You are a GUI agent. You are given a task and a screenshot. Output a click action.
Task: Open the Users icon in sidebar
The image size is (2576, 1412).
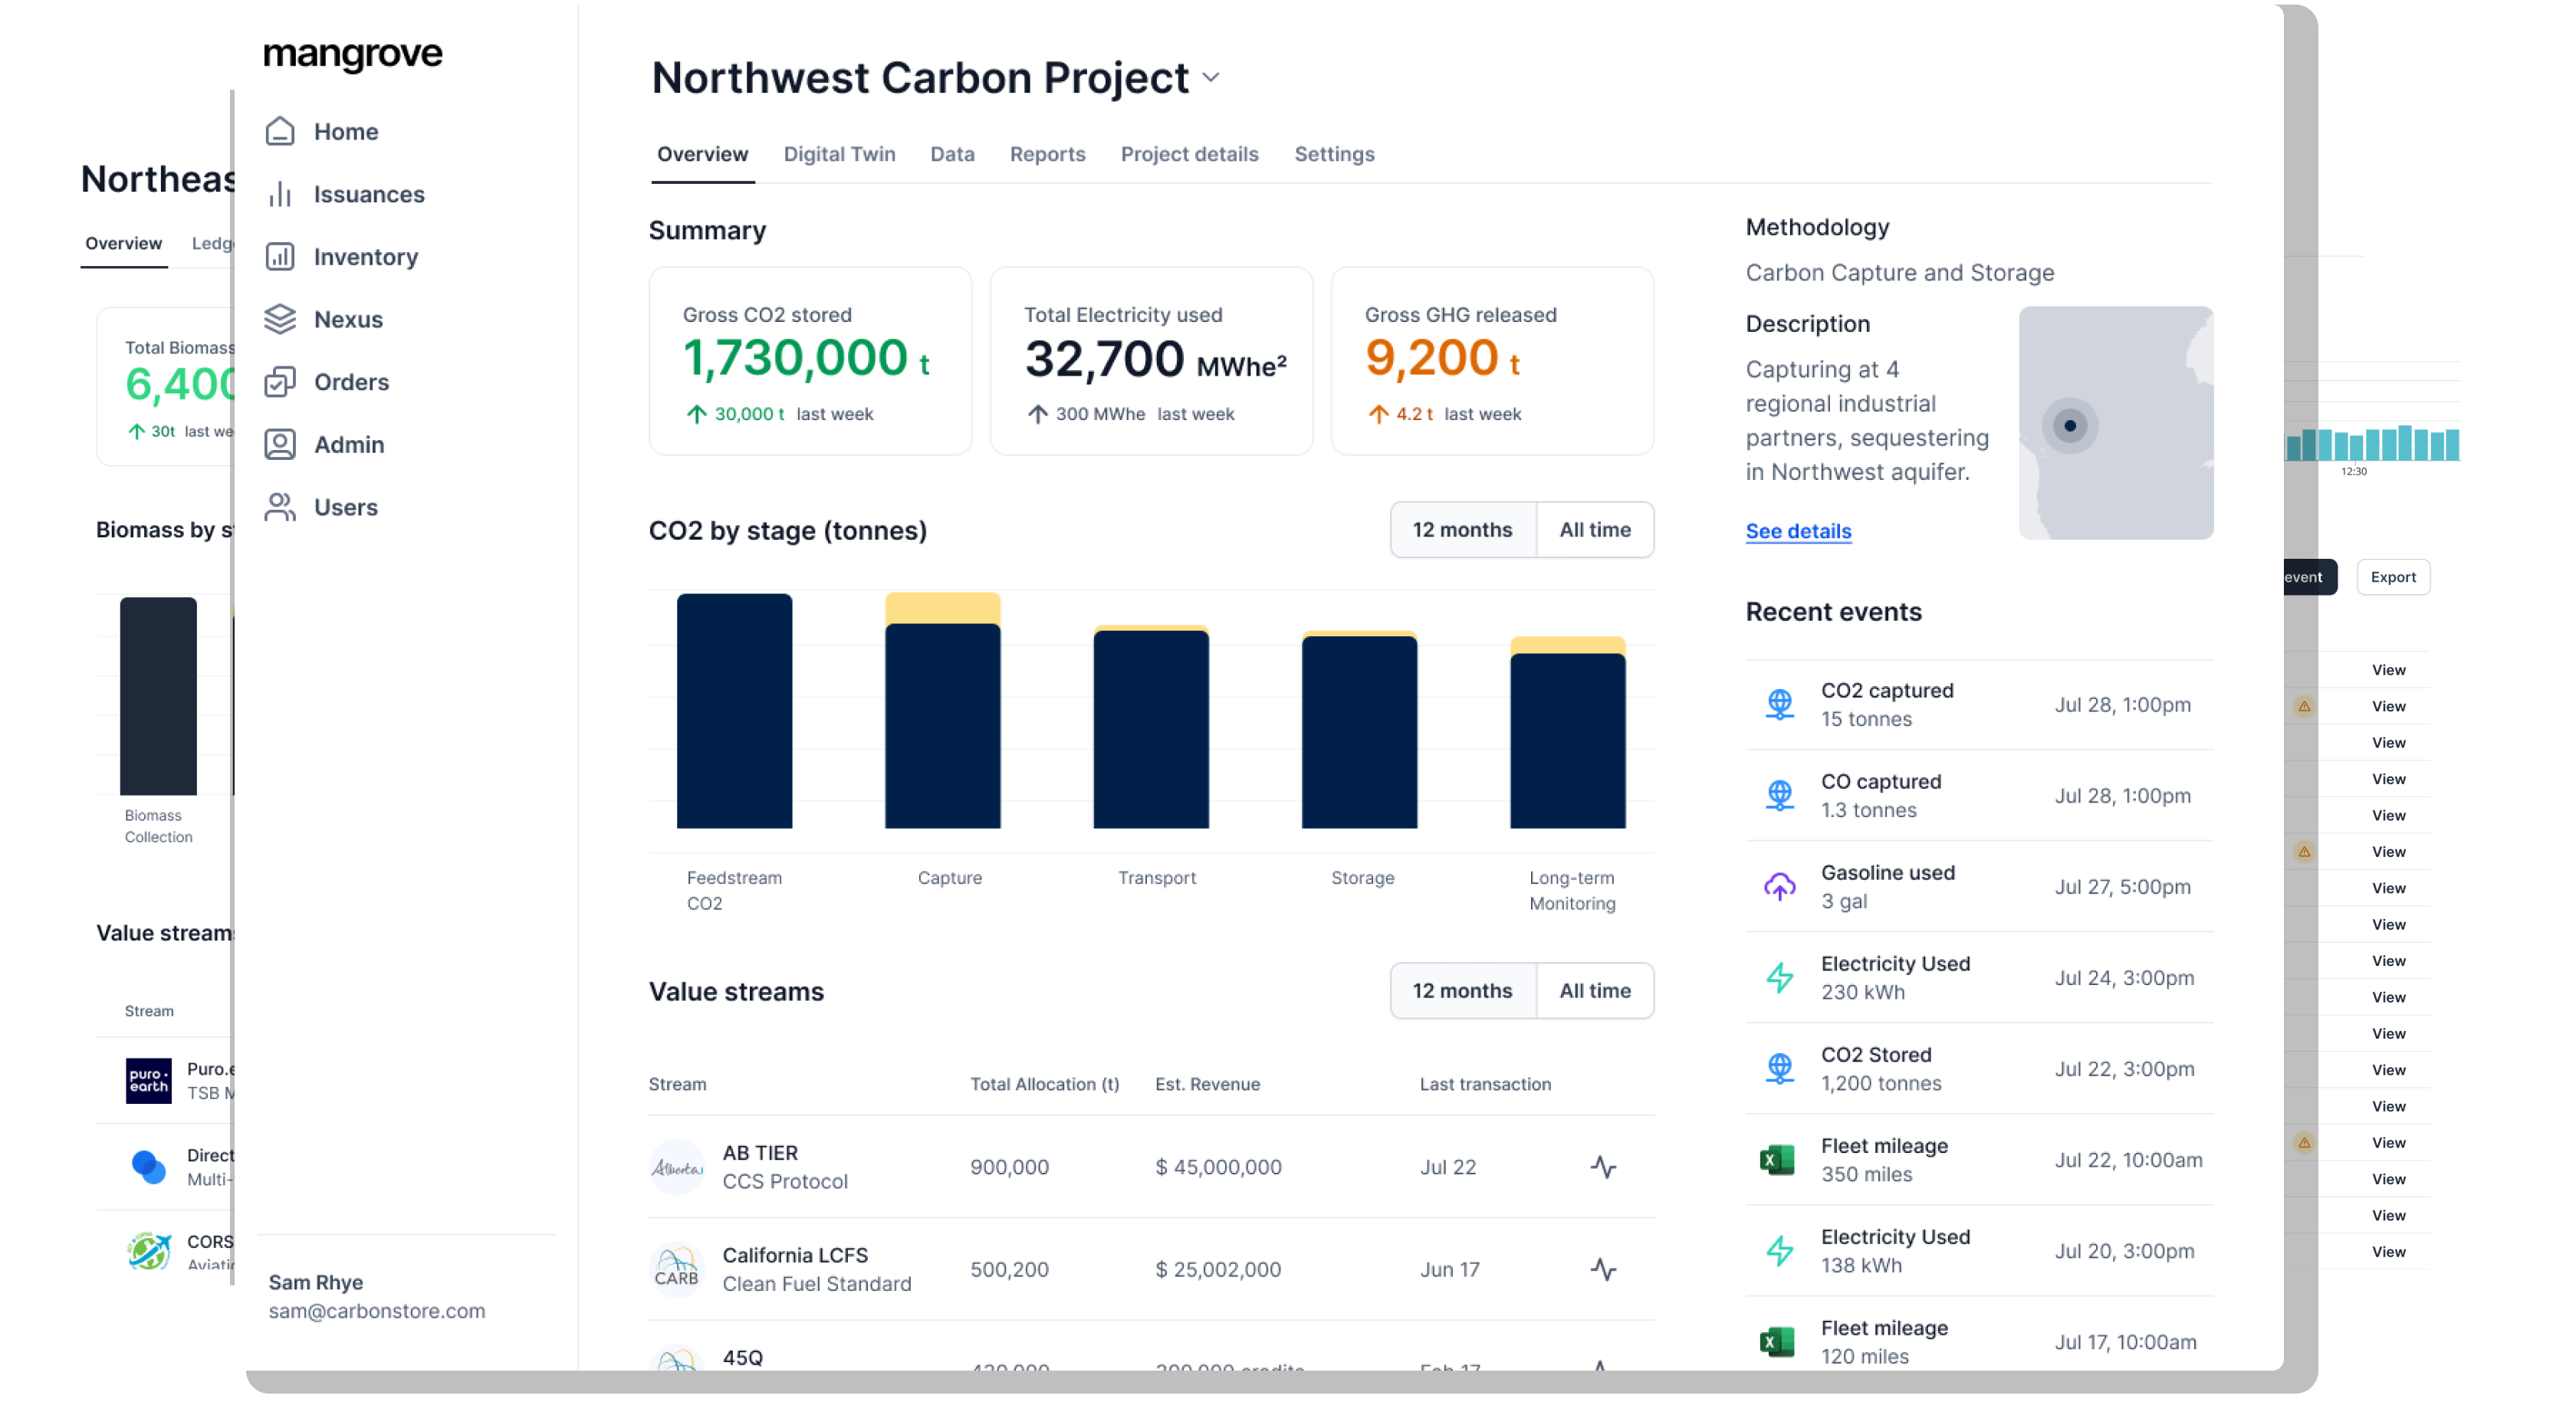coord(280,507)
